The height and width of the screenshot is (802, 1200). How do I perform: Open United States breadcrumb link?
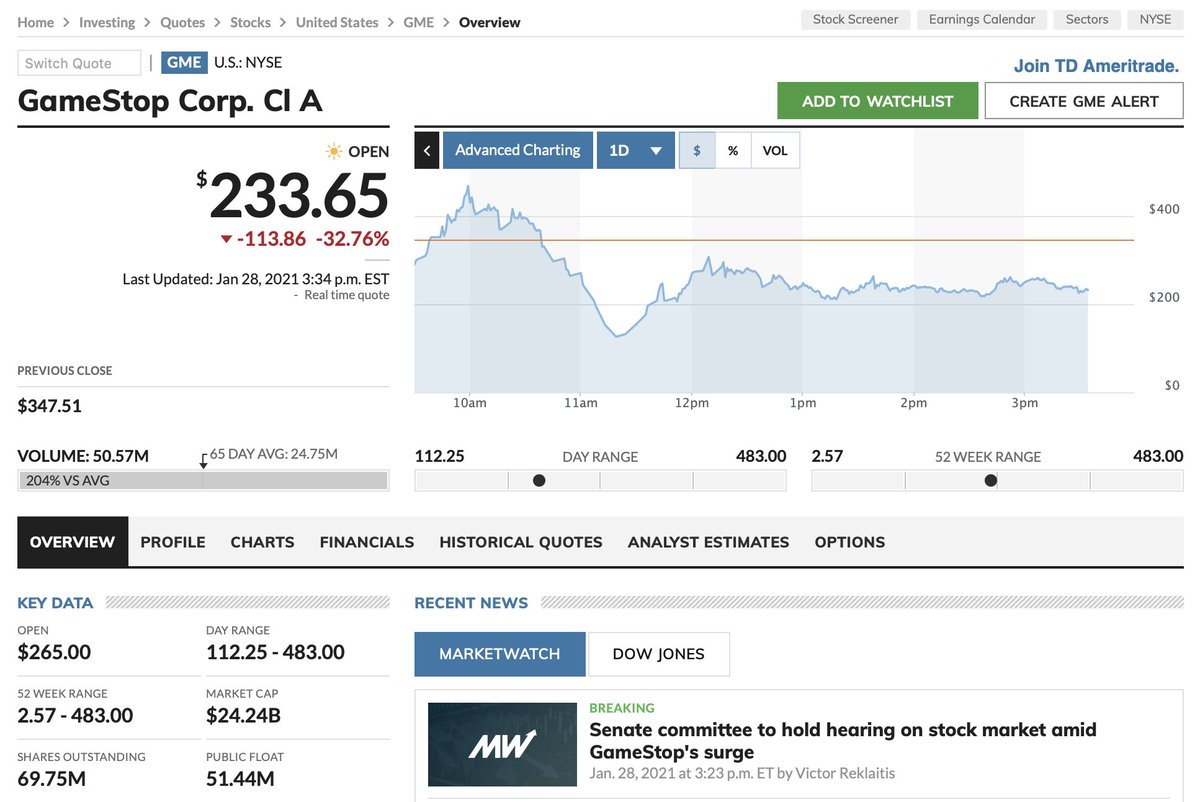point(336,22)
